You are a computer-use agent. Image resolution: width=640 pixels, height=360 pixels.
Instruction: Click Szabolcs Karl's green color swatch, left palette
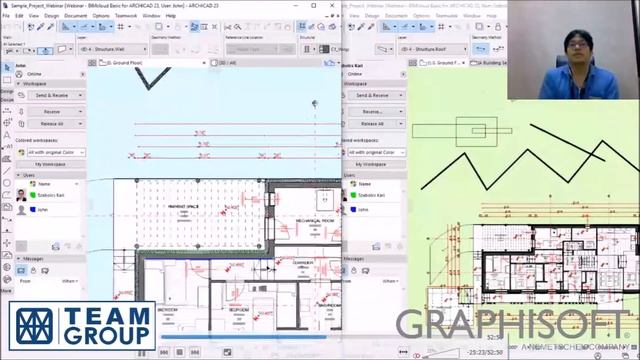(x=33, y=195)
